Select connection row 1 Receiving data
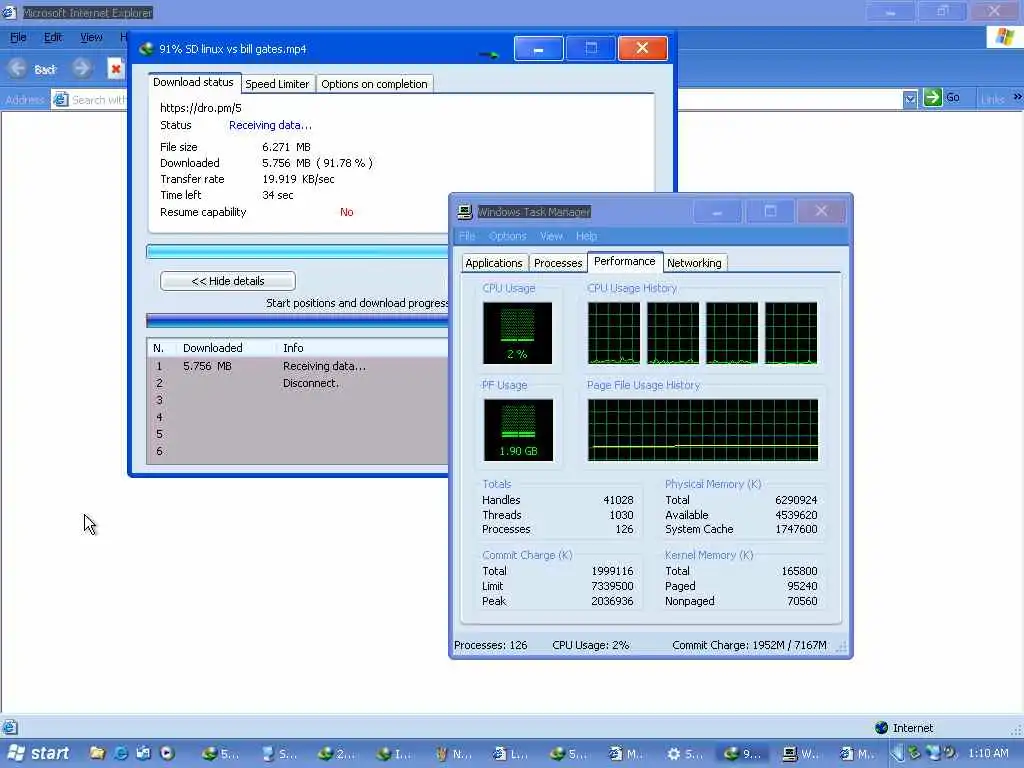This screenshot has height=768, width=1024. pyautogui.click(x=298, y=366)
